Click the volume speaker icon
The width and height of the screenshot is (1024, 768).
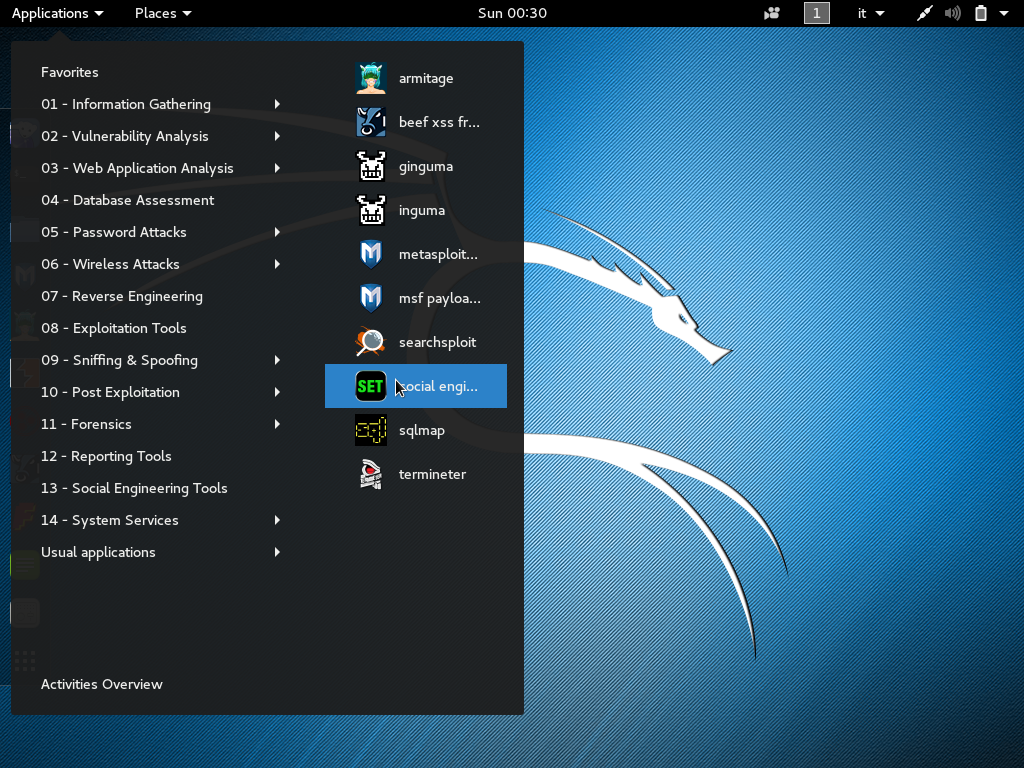coord(953,13)
